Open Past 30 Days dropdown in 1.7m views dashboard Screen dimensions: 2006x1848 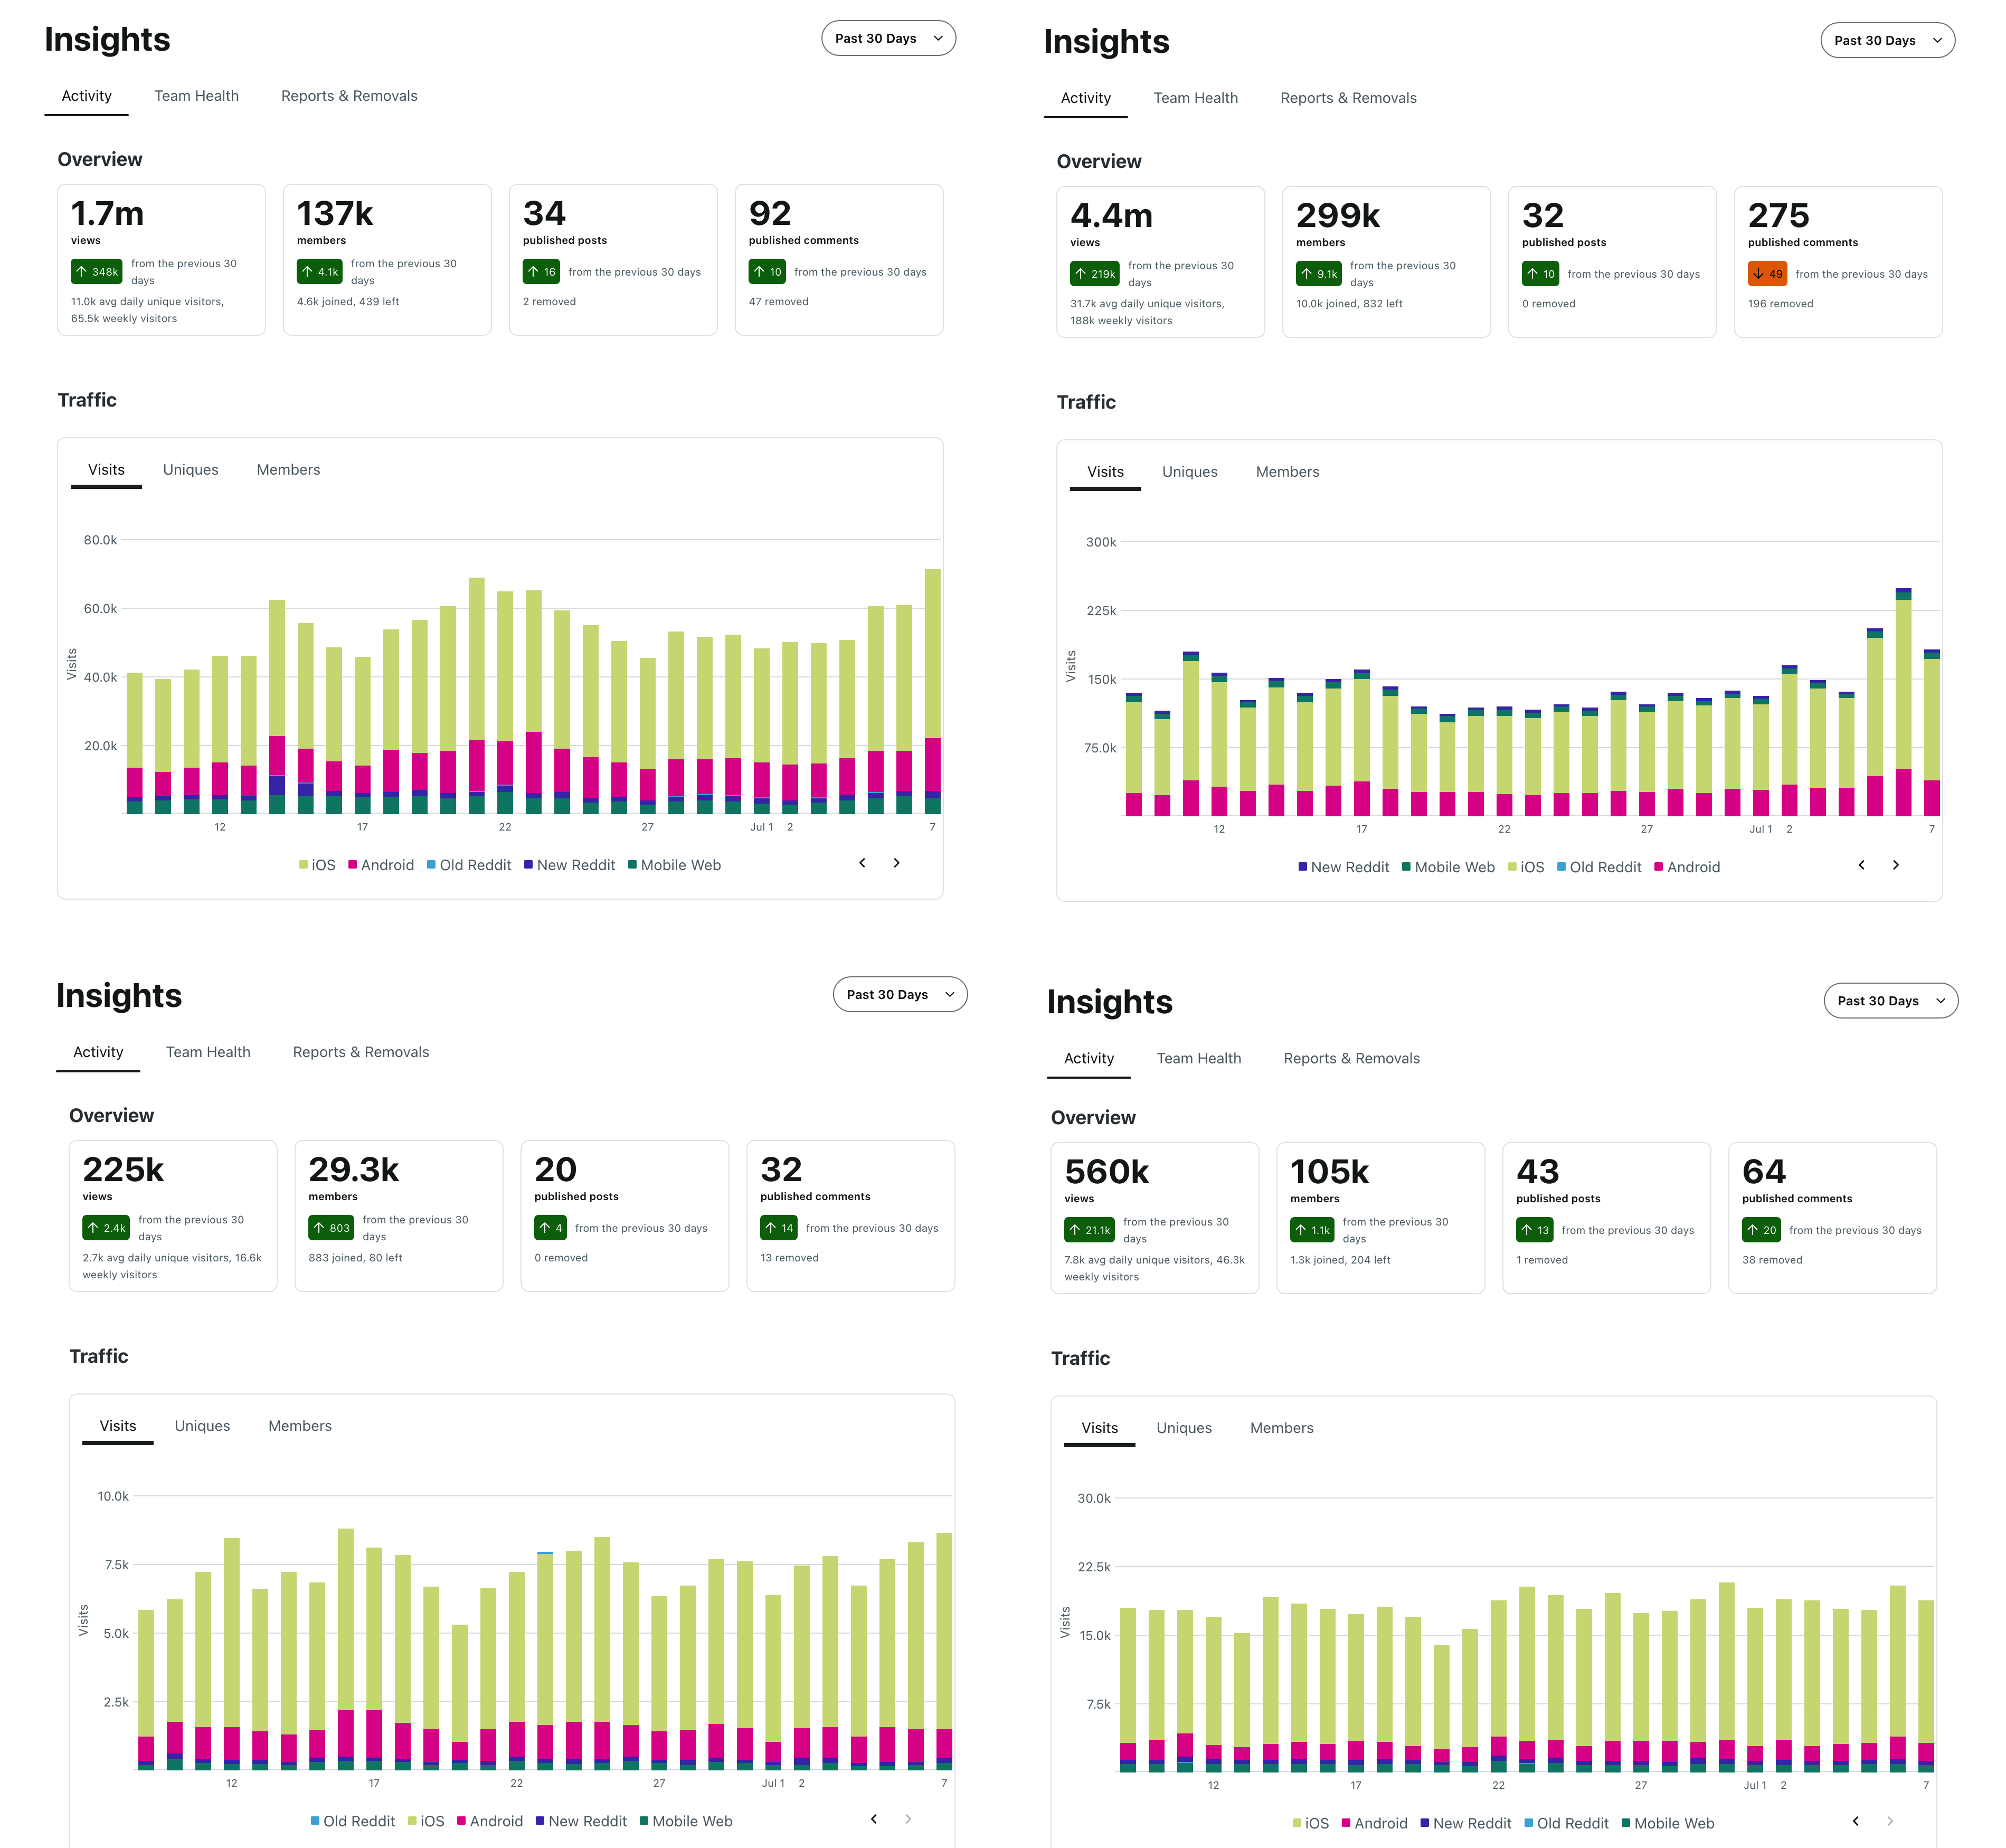[888, 38]
